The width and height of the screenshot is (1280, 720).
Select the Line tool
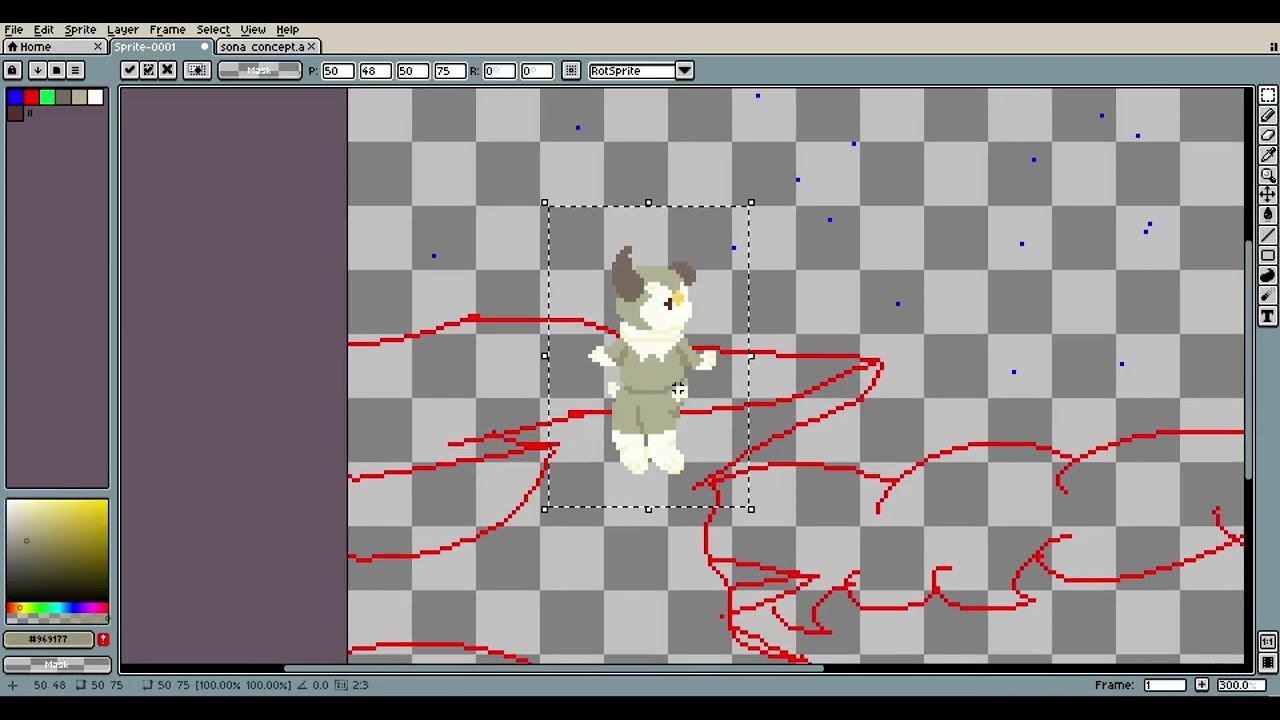tap(1267, 236)
